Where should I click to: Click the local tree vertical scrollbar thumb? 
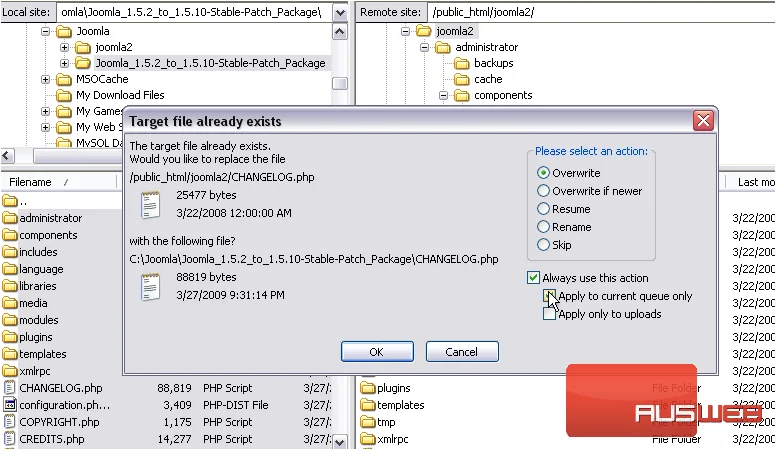(340, 83)
